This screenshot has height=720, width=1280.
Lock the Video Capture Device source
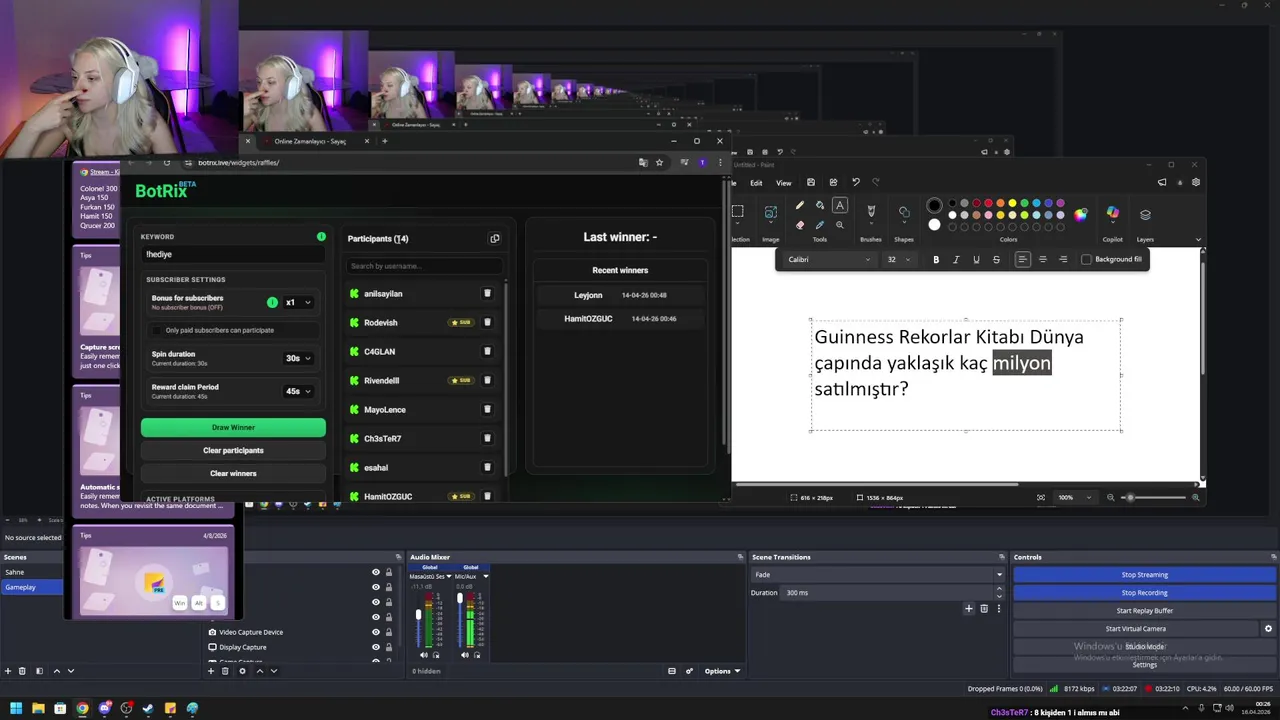[x=389, y=632]
